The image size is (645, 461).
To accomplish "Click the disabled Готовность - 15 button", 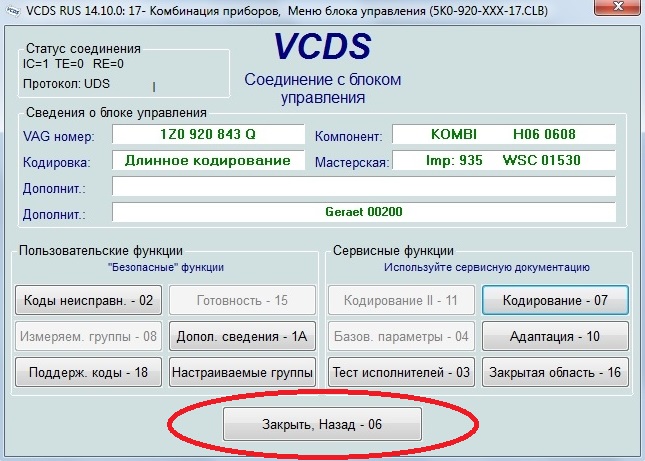I will [242, 300].
